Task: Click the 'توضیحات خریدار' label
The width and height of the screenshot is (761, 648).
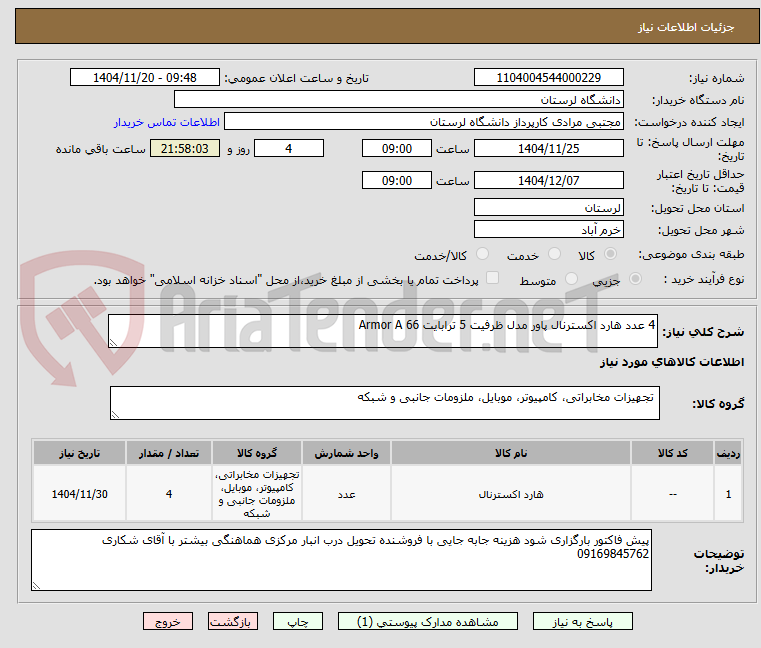Action: [x=719, y=561]
